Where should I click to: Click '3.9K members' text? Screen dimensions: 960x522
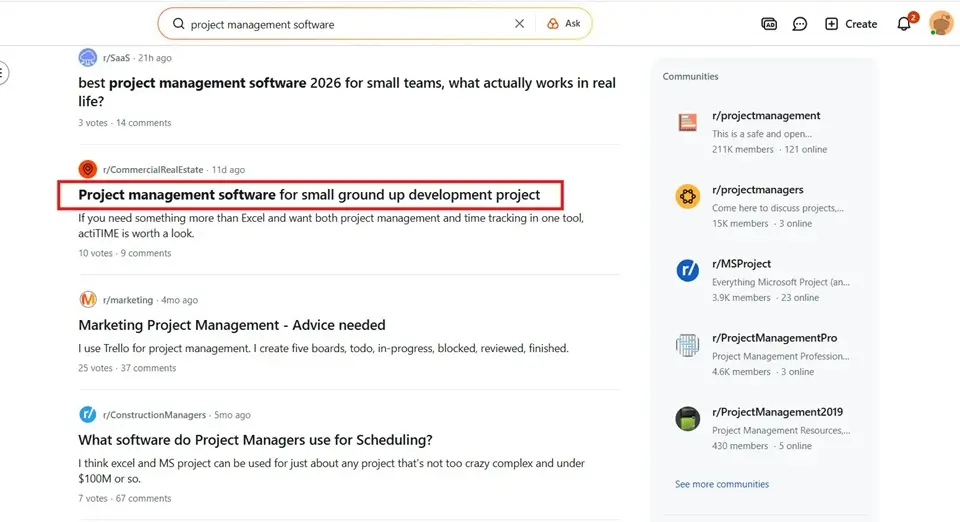tap(741, 297)
